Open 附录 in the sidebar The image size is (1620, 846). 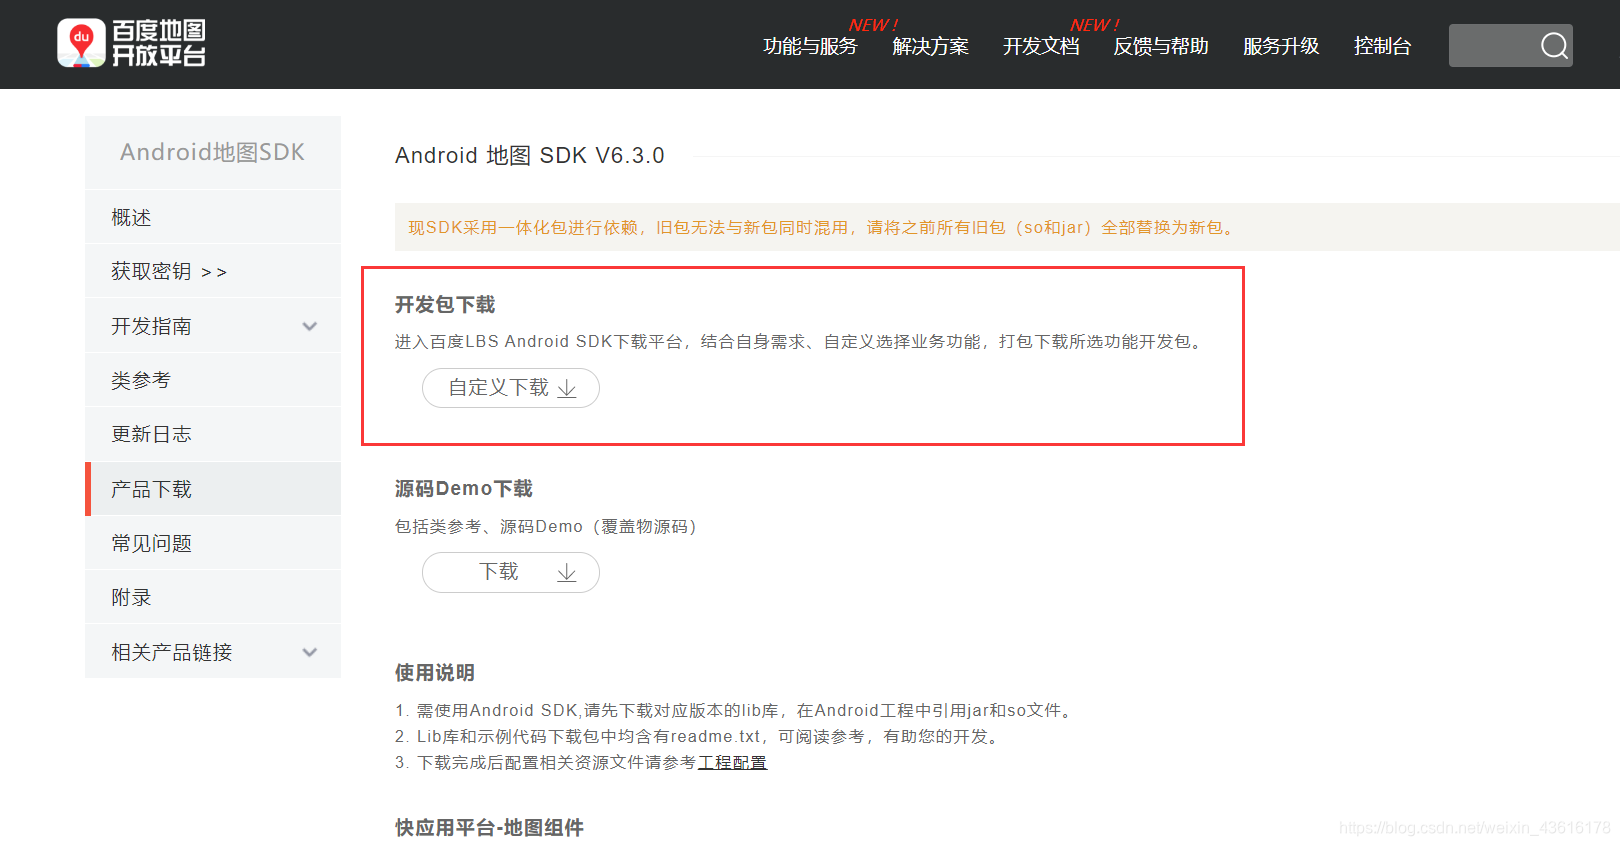tap(213, 597)
